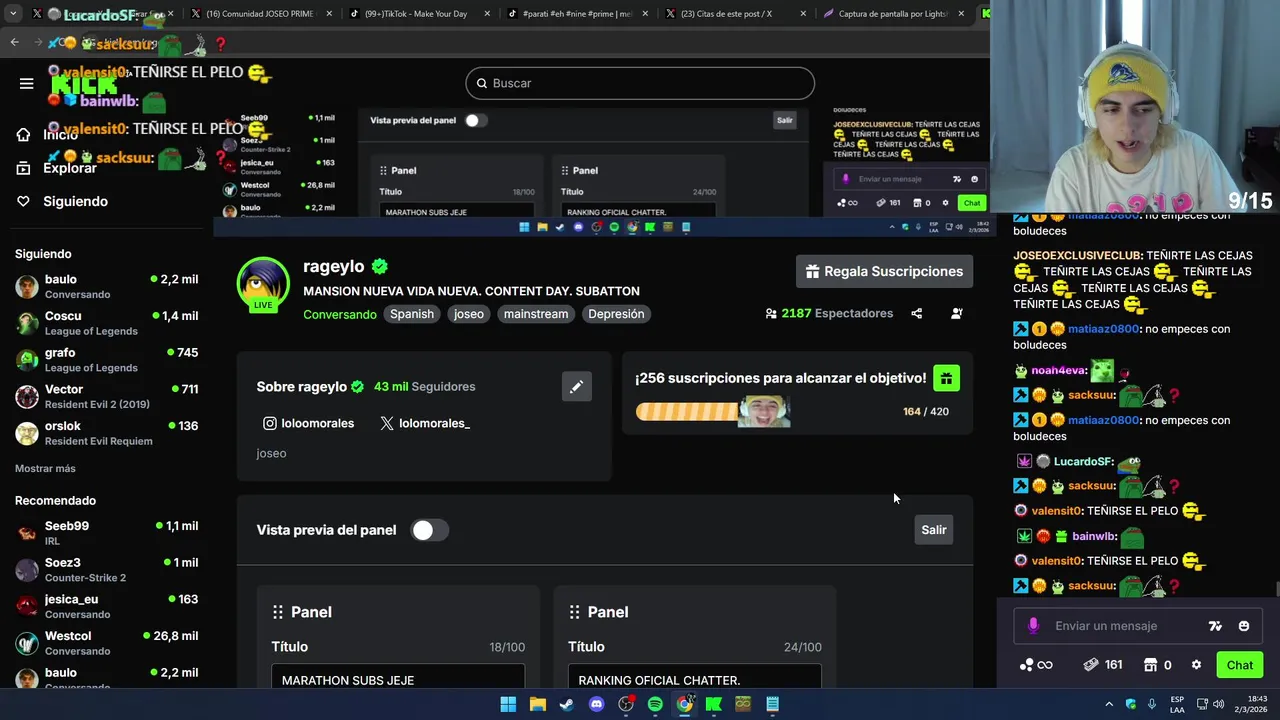This screenshot has width=1280, height=720.
Task: Open File Explorer from the taskbar
Action: [537, 704]
